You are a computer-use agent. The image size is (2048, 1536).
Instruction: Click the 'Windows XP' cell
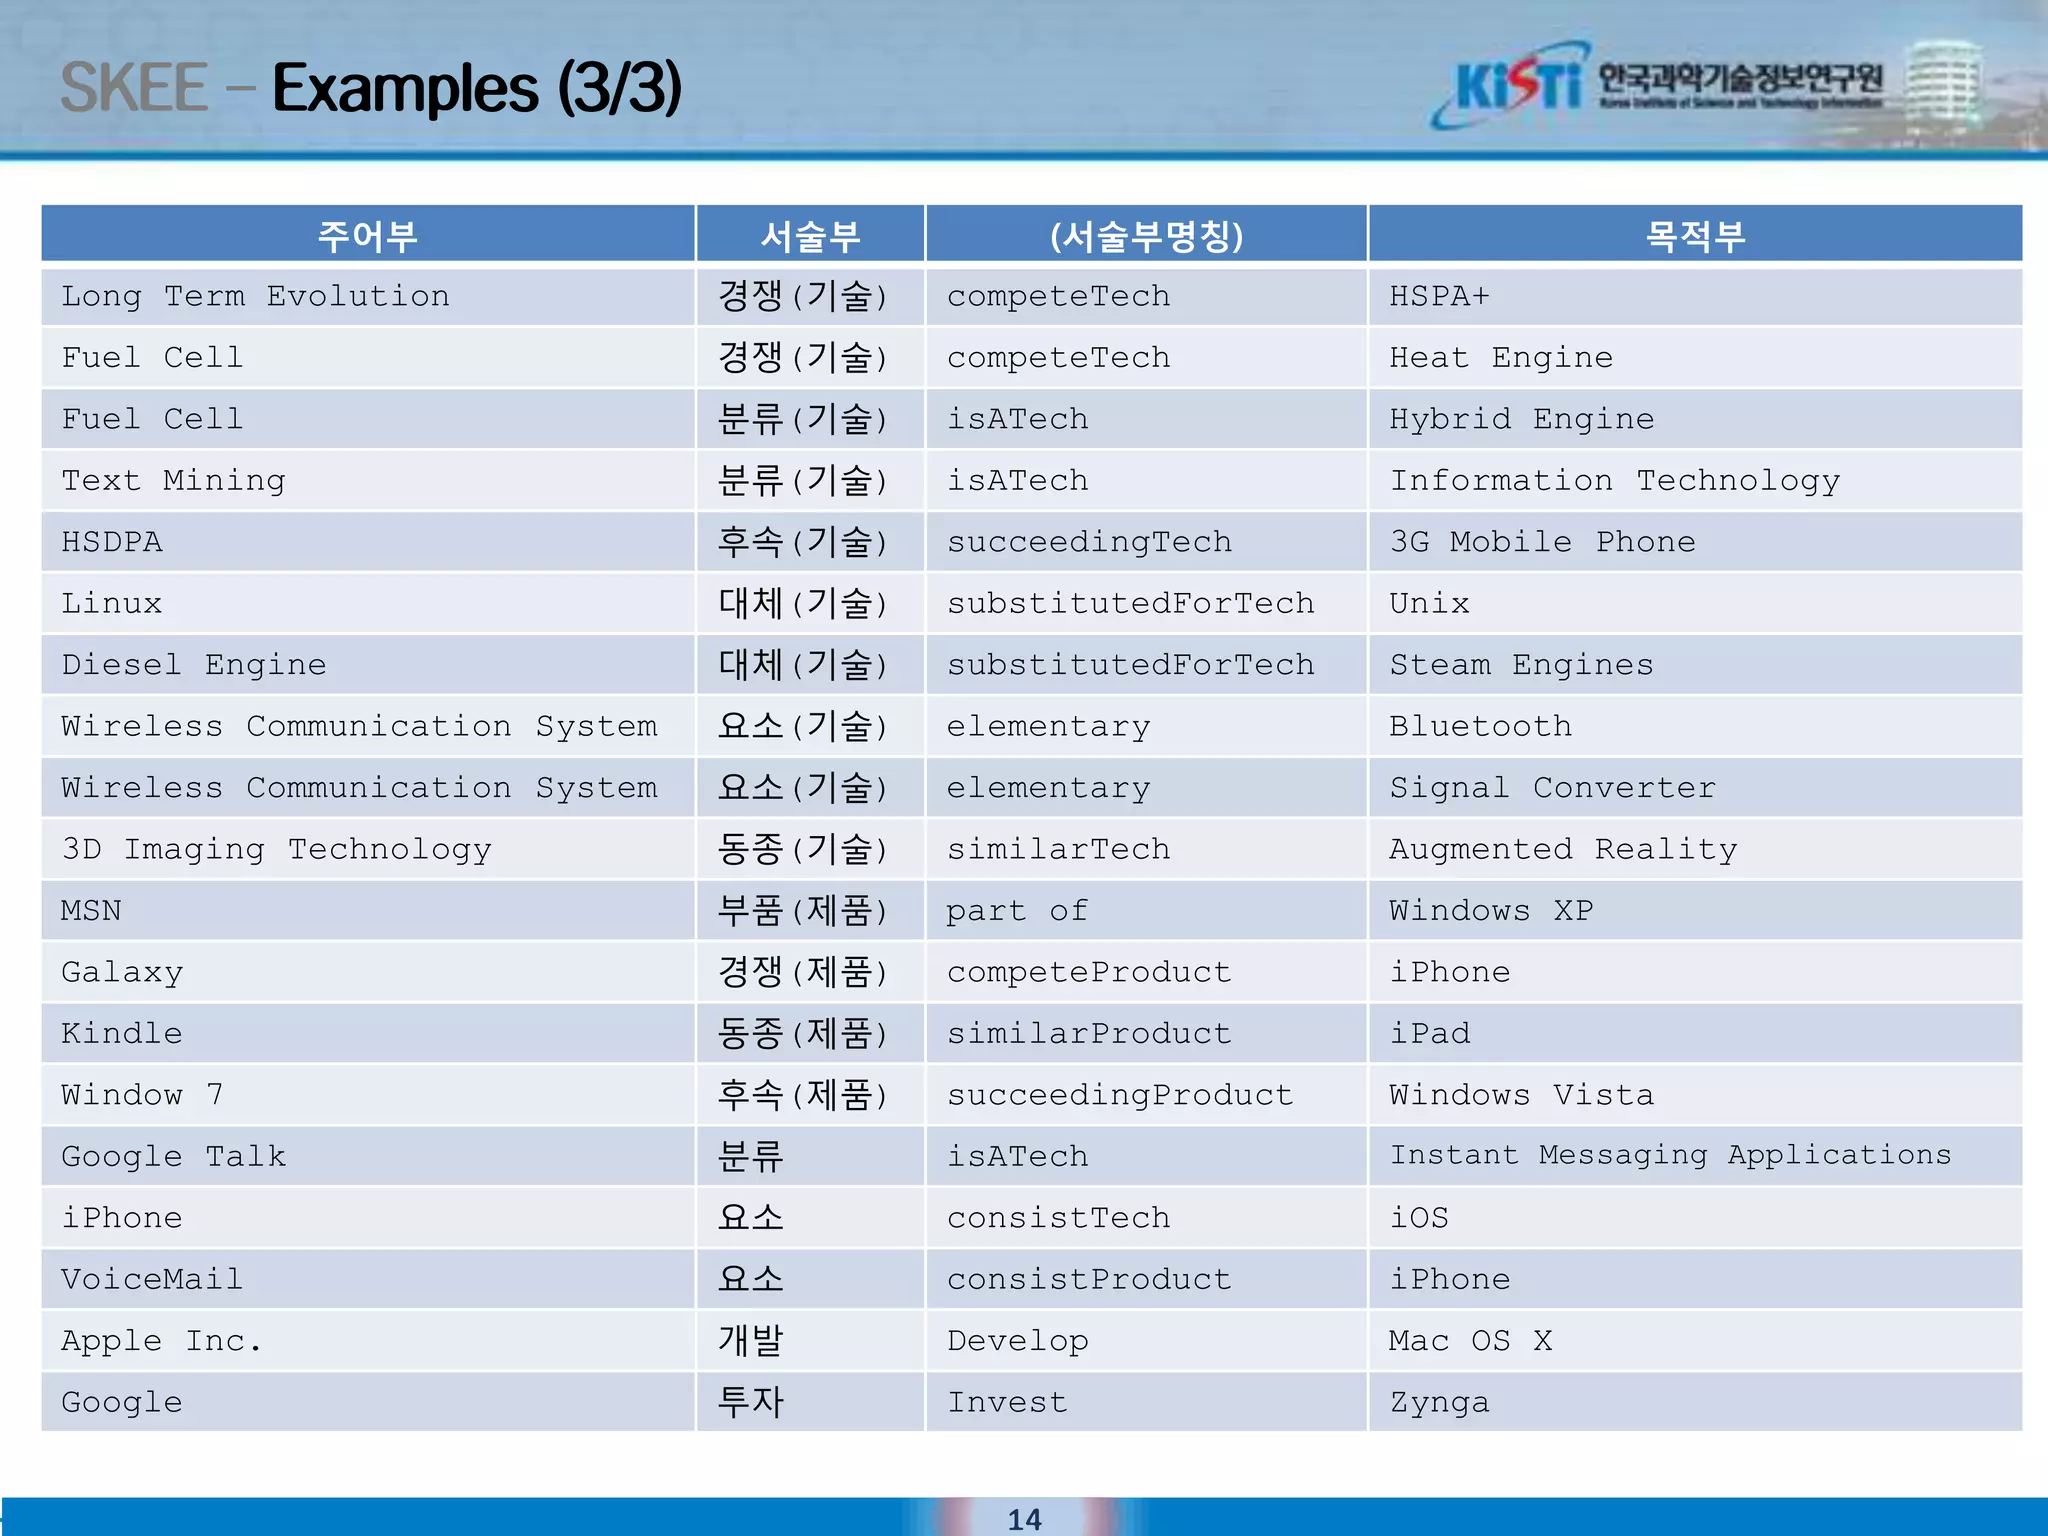click(x=1695, y=911)
